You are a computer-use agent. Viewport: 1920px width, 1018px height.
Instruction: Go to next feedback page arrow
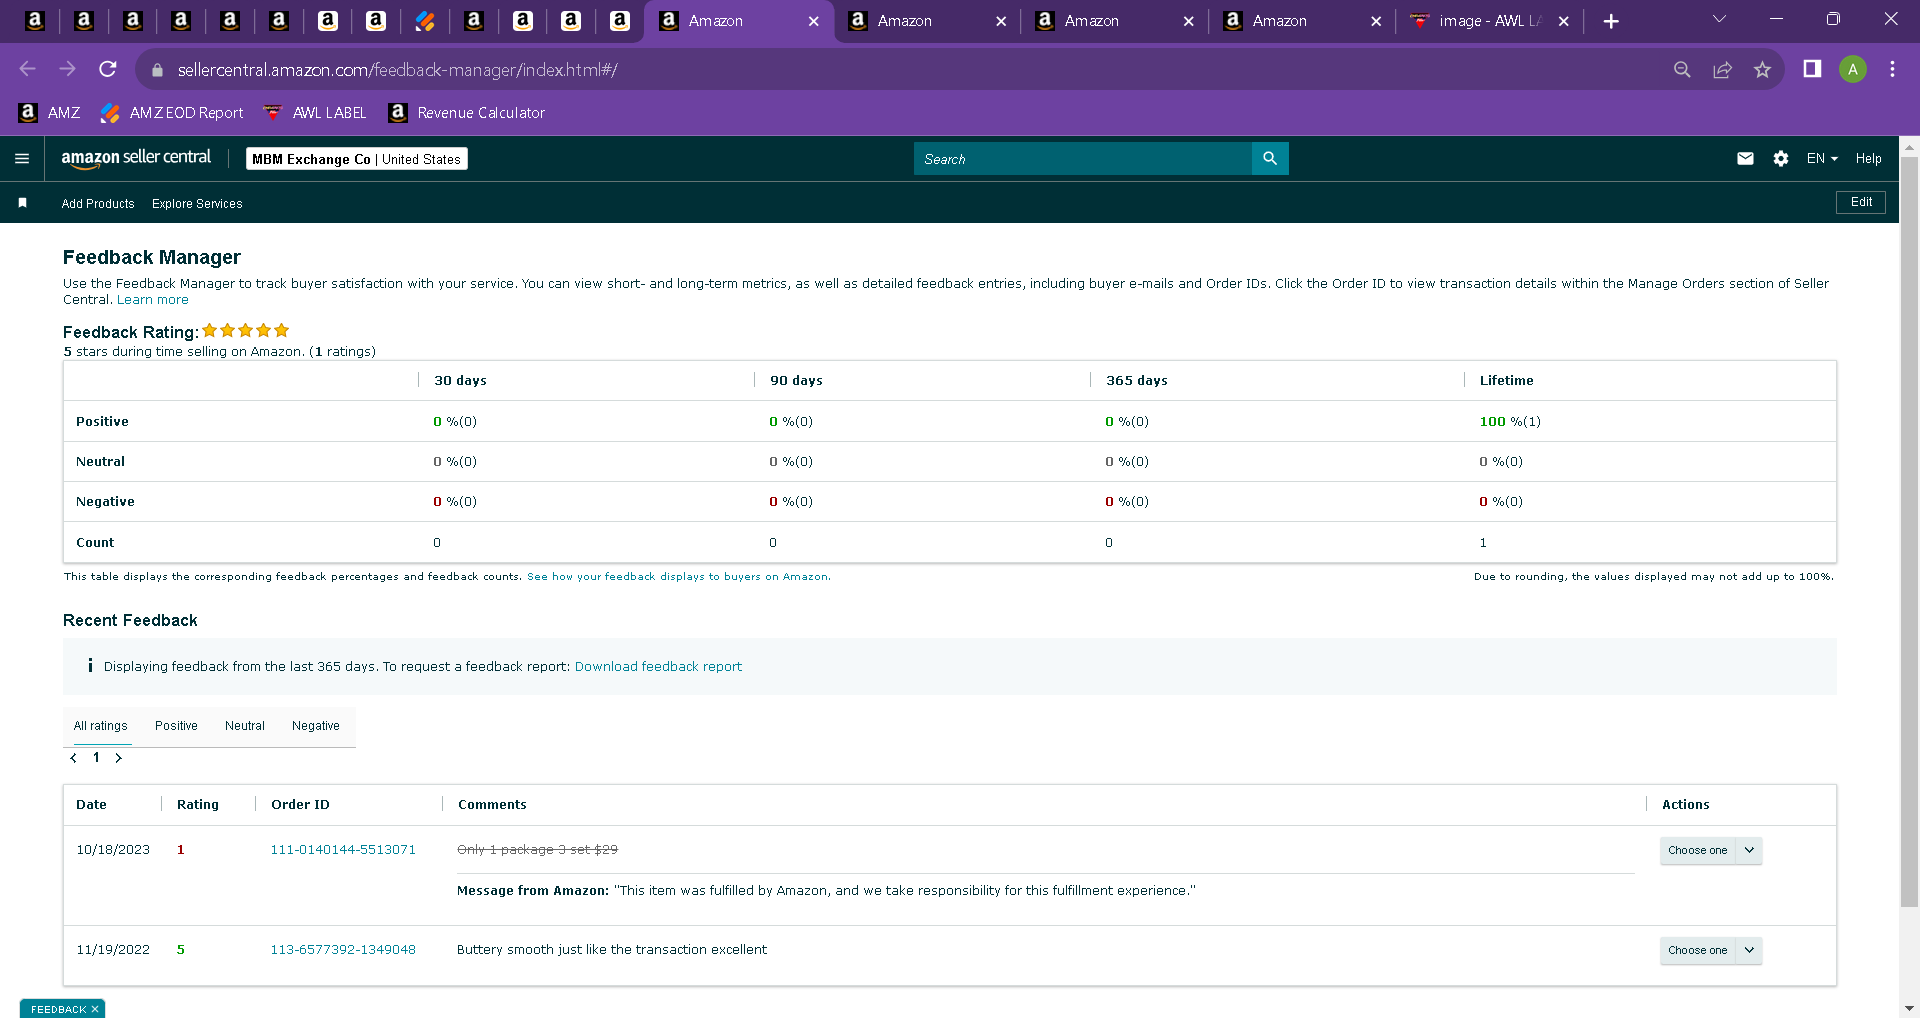pyautogui.click(x=118, y=758)
